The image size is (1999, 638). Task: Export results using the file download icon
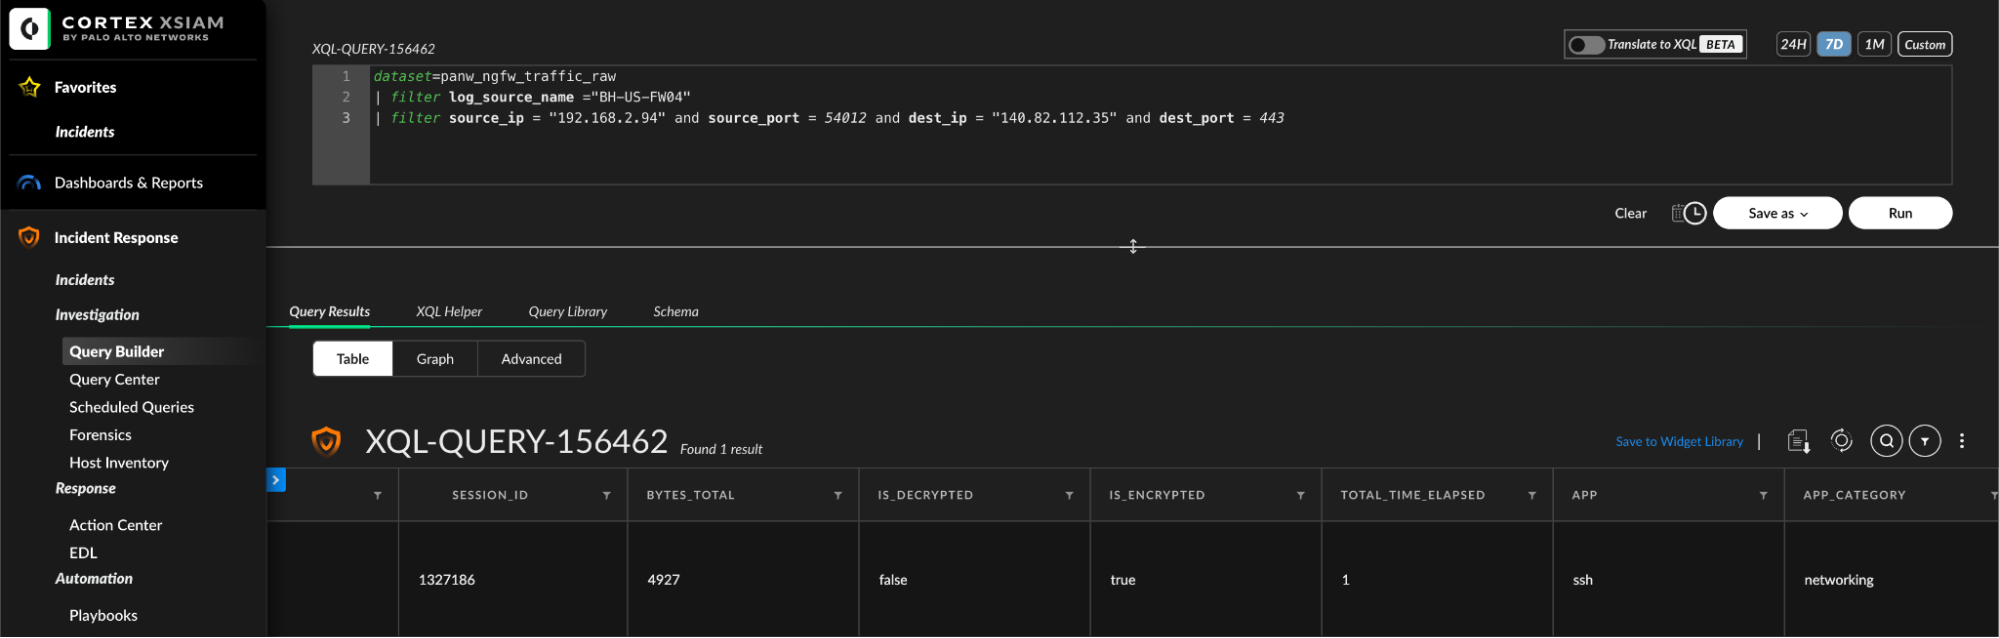pyautogui.click(x=1798, y=441)
